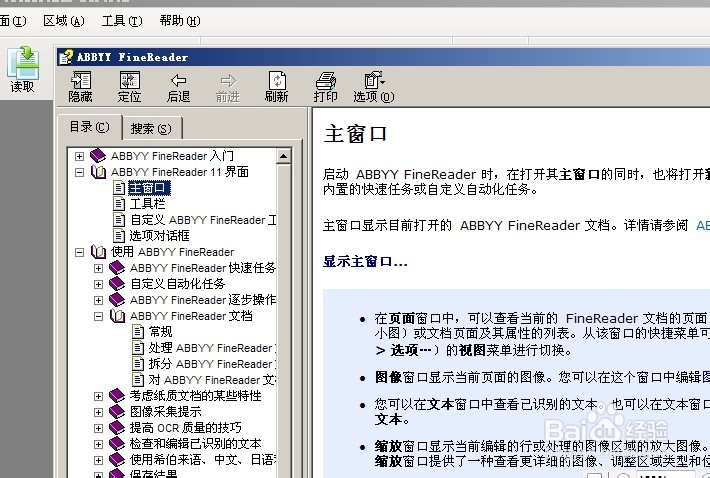Image resolution: width=710 pixels, height=478 pixels.
Task: Click the open book icon beside ABBYY FineReader 文档
Action: (117, 316)
